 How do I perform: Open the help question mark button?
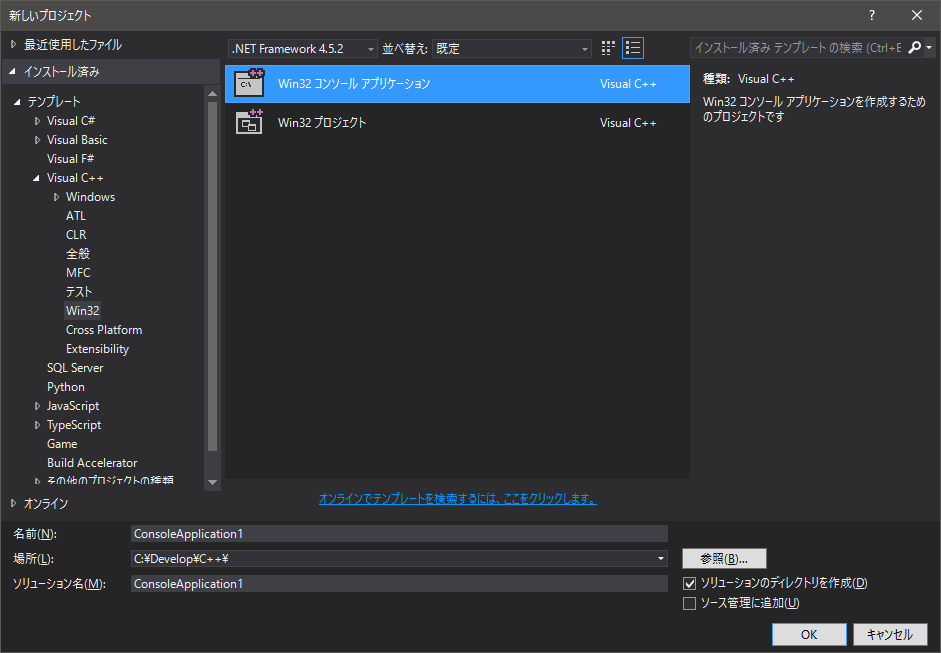871,16
